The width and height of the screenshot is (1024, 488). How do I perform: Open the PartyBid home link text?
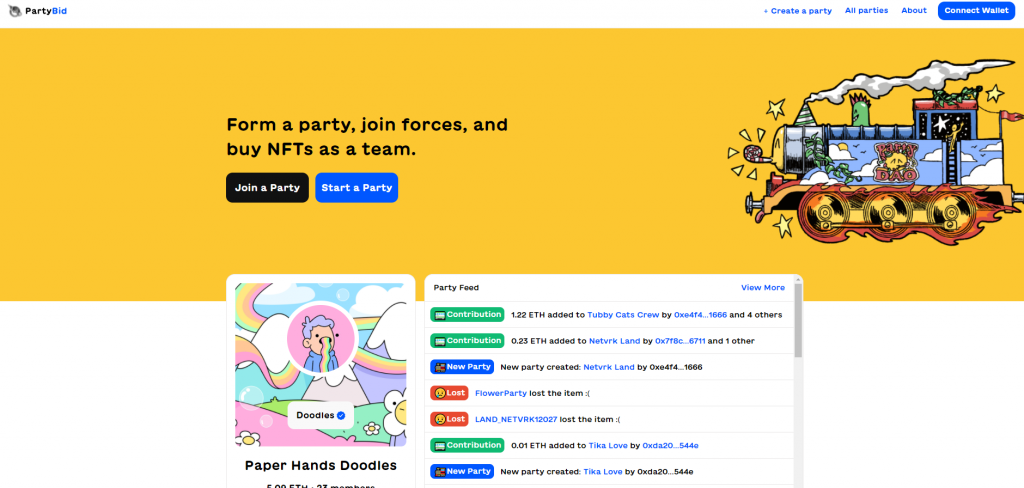[46, 11]
